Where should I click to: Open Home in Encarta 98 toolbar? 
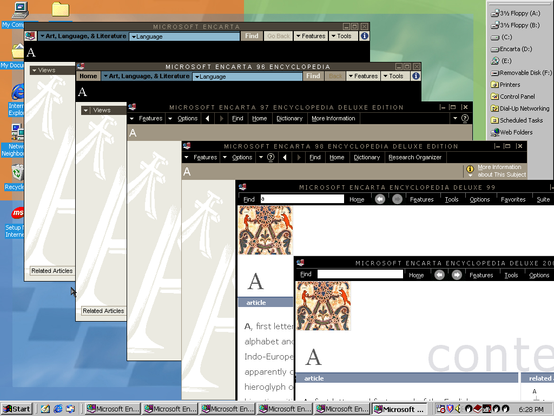pyautogui.click(x=336, y=157)
